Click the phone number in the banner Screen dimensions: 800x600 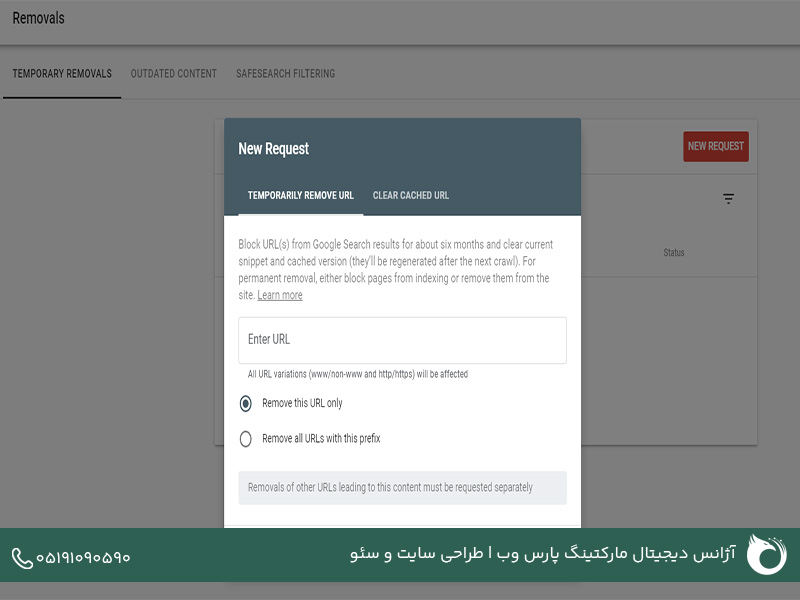[x=83, y=557]
